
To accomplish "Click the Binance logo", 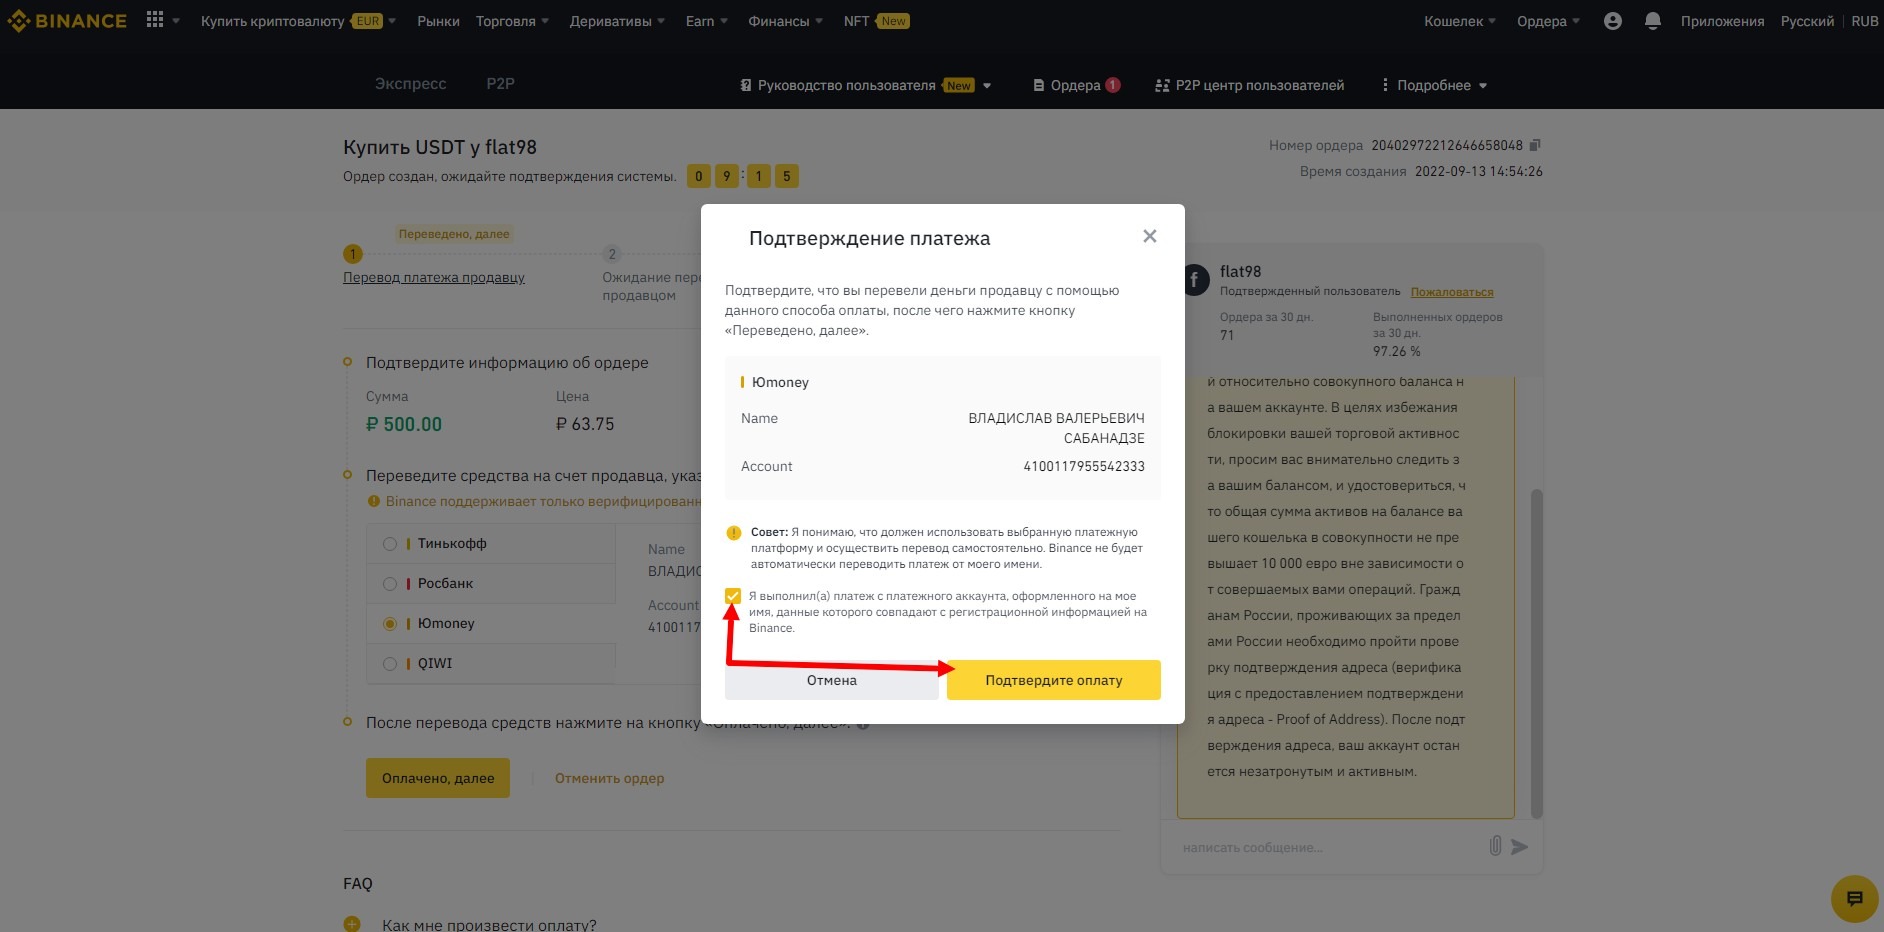I will coord(67,21).
